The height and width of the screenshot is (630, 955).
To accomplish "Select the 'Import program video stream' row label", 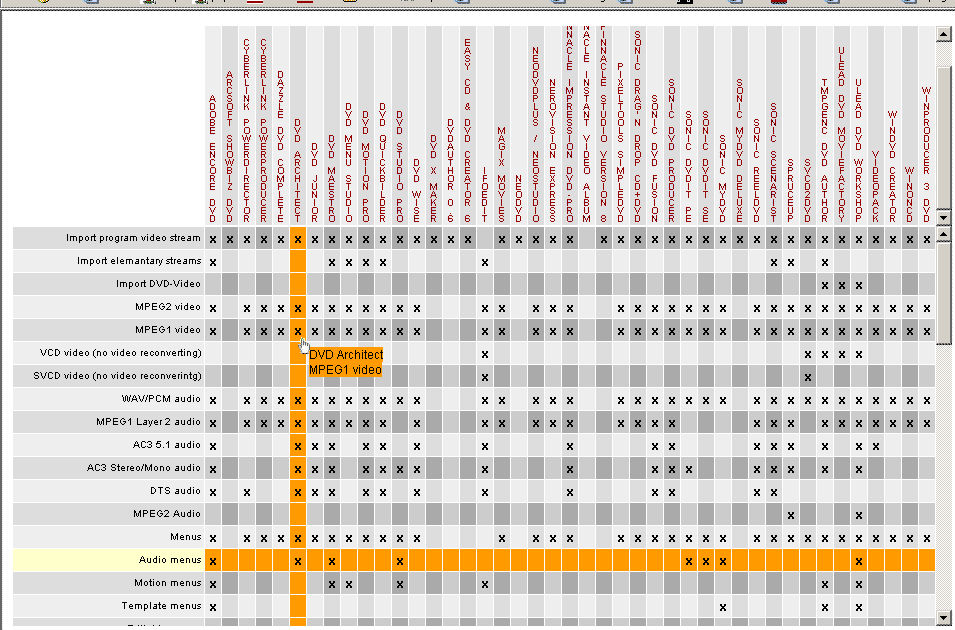I will tap(133, 238).
